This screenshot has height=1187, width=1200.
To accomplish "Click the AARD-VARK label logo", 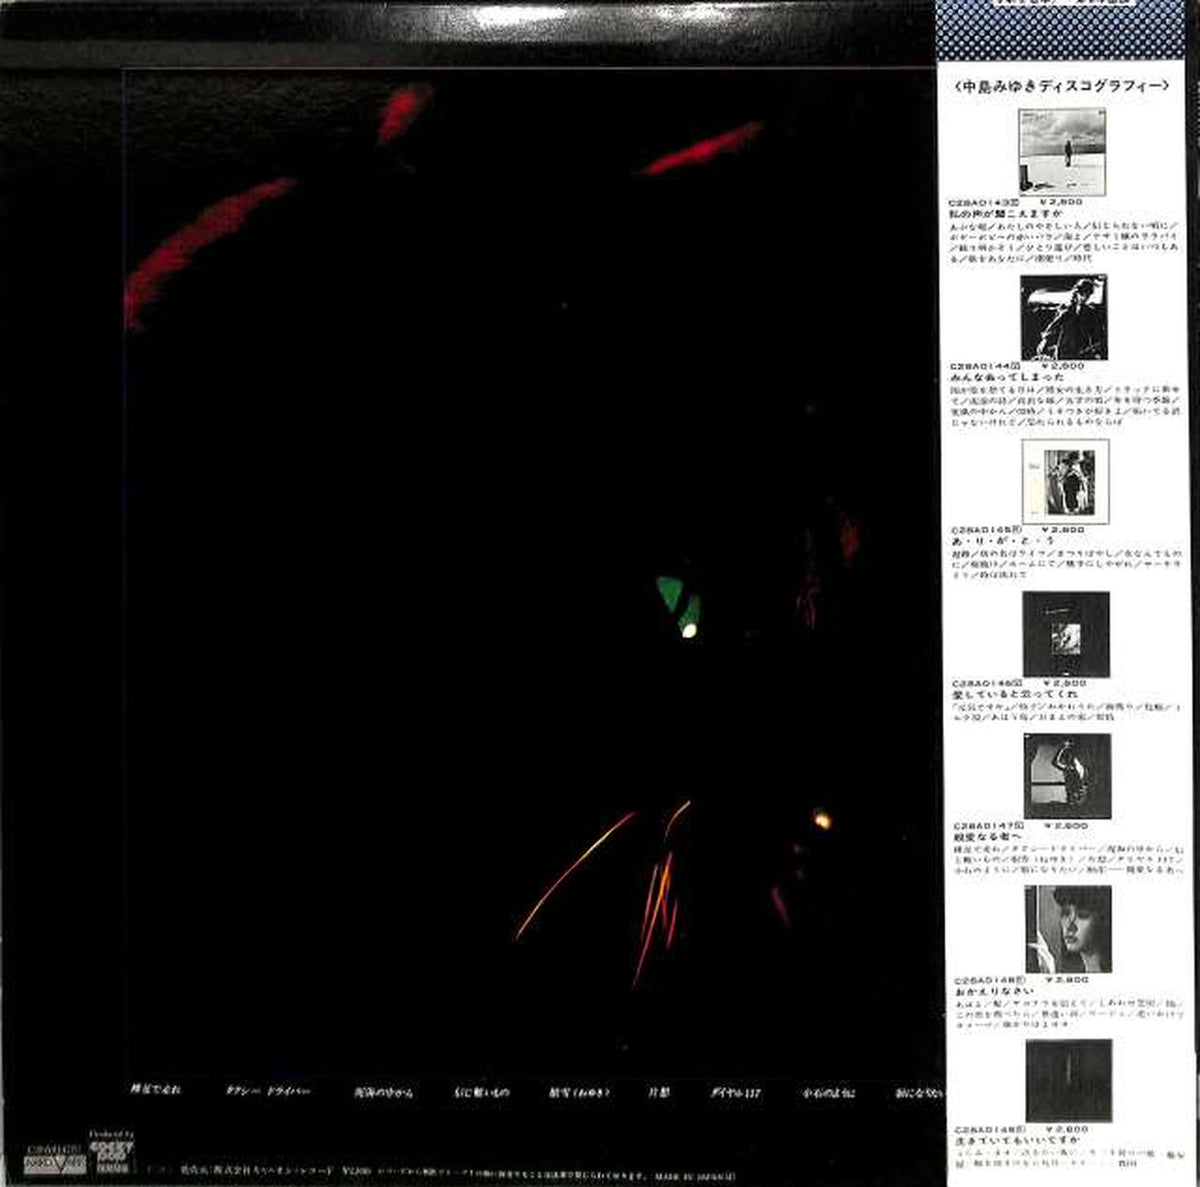I will 53,1165.
